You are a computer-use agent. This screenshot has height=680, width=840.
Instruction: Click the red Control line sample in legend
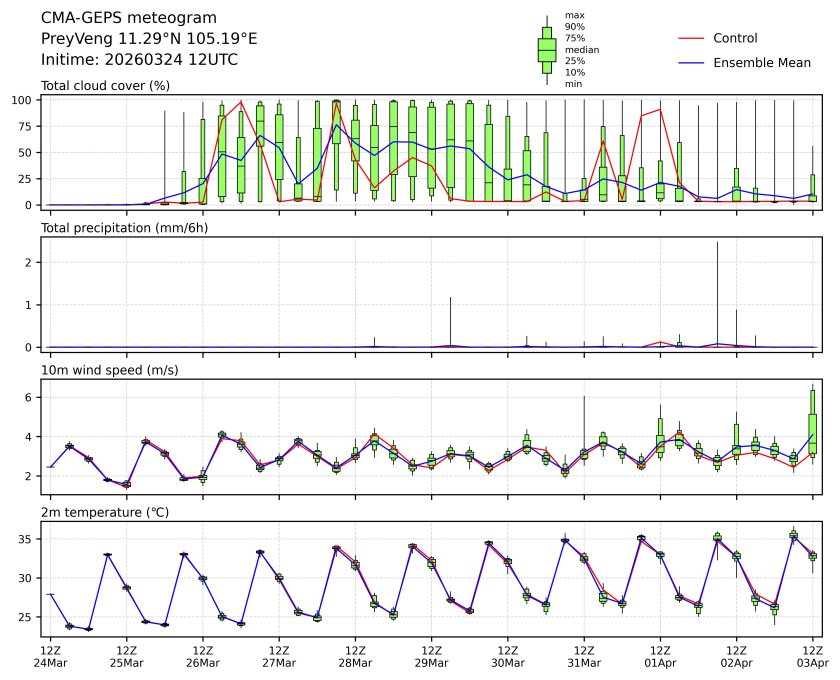[x=693, y=38]
